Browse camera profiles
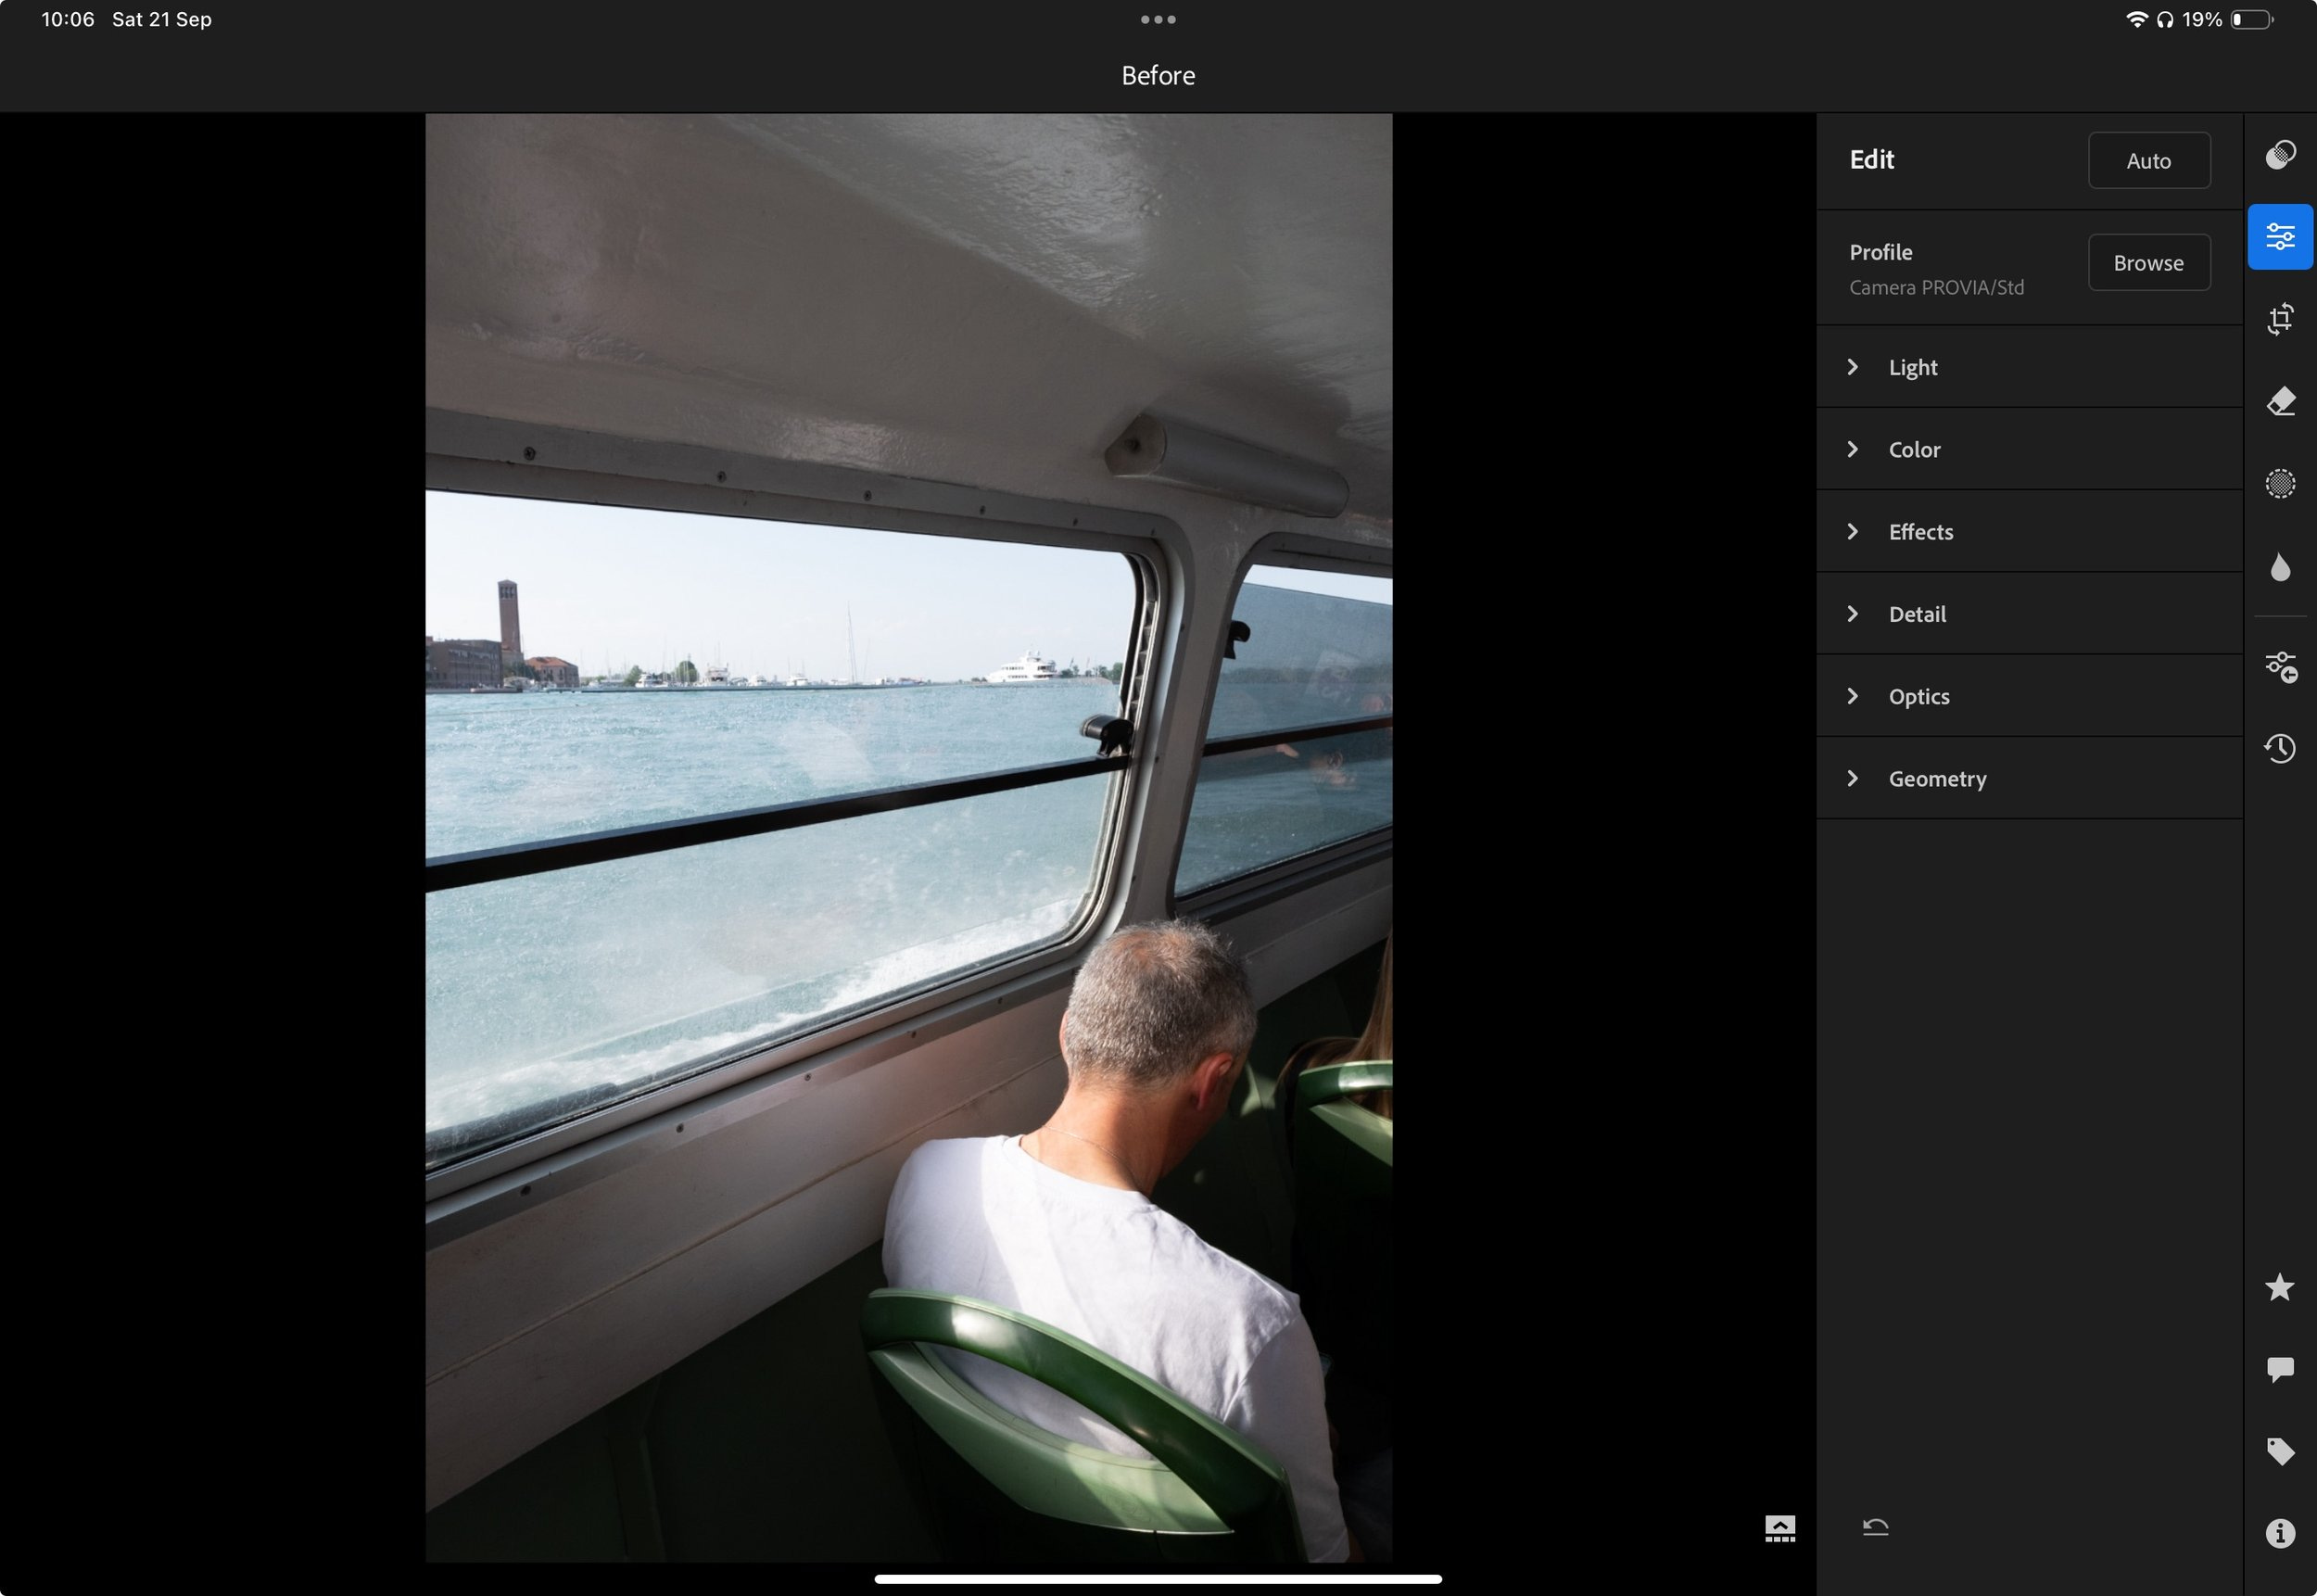 coord(2148,263)
